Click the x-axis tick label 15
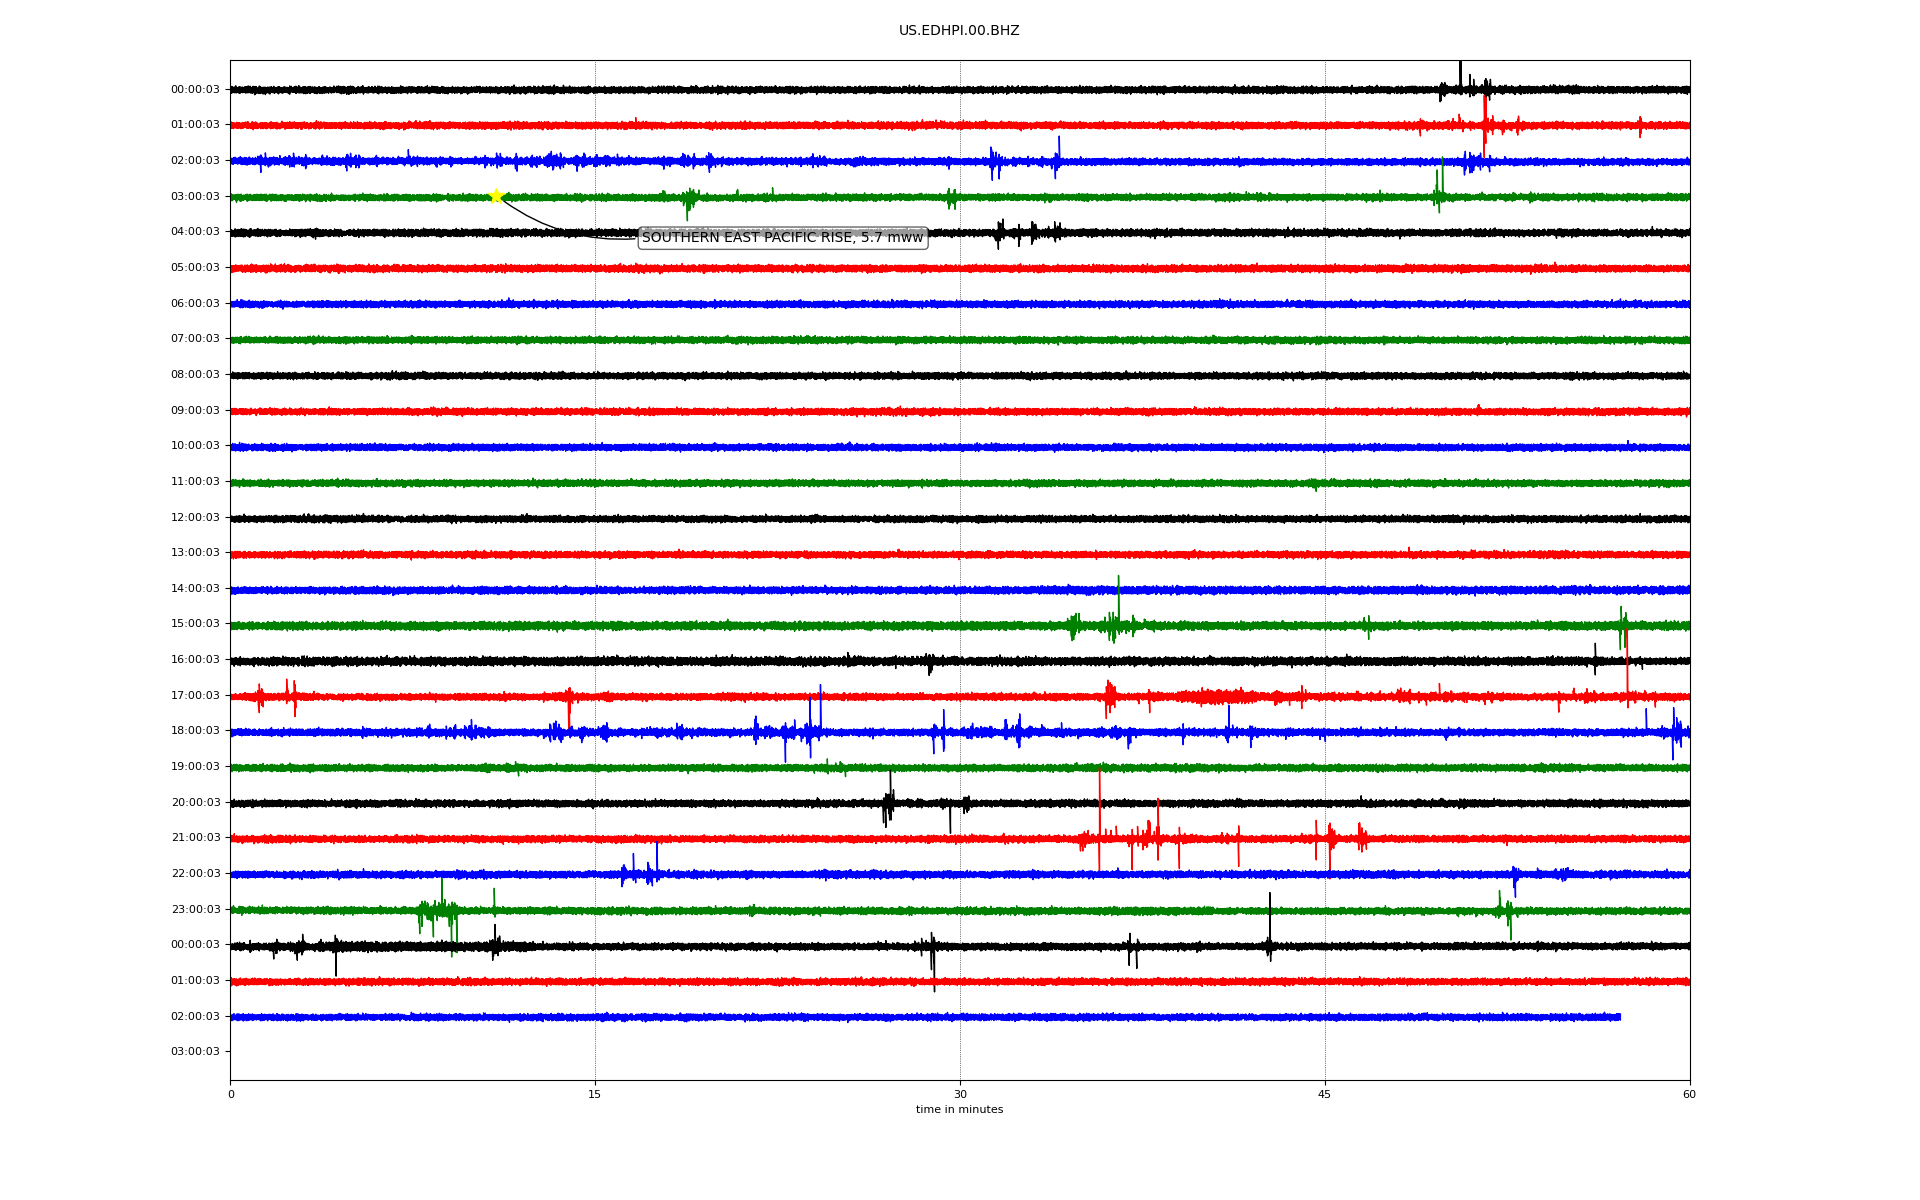The image size is (1920, 1200). (x=595, y=1095)
